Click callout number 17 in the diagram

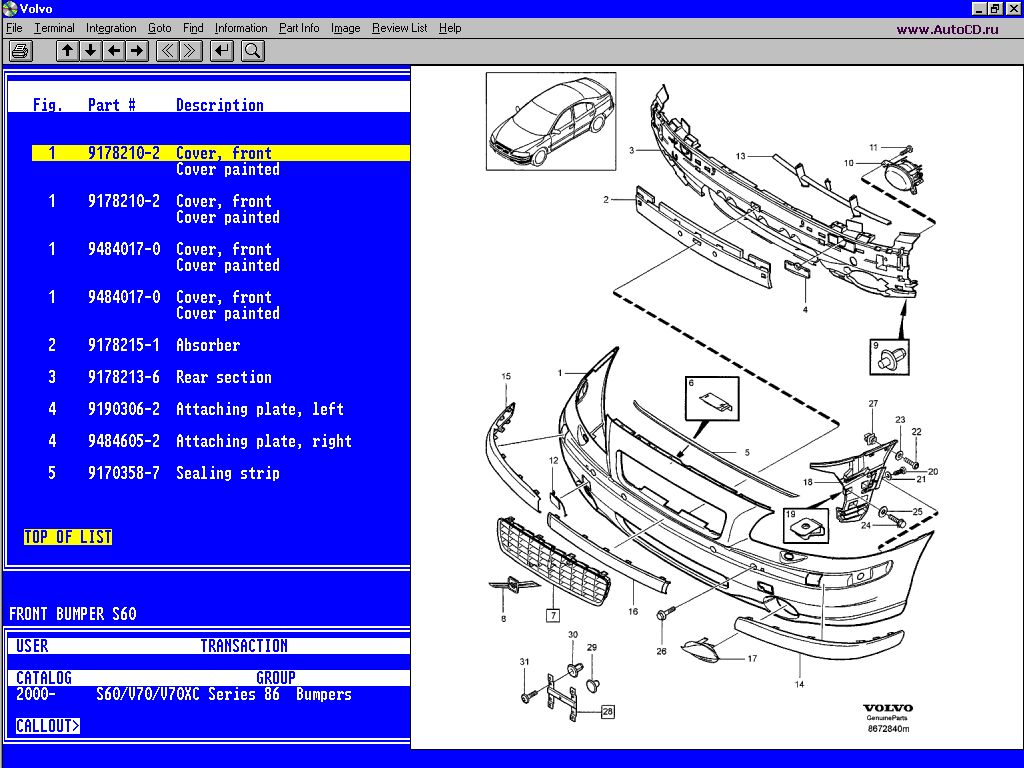[x=752, y=658]
